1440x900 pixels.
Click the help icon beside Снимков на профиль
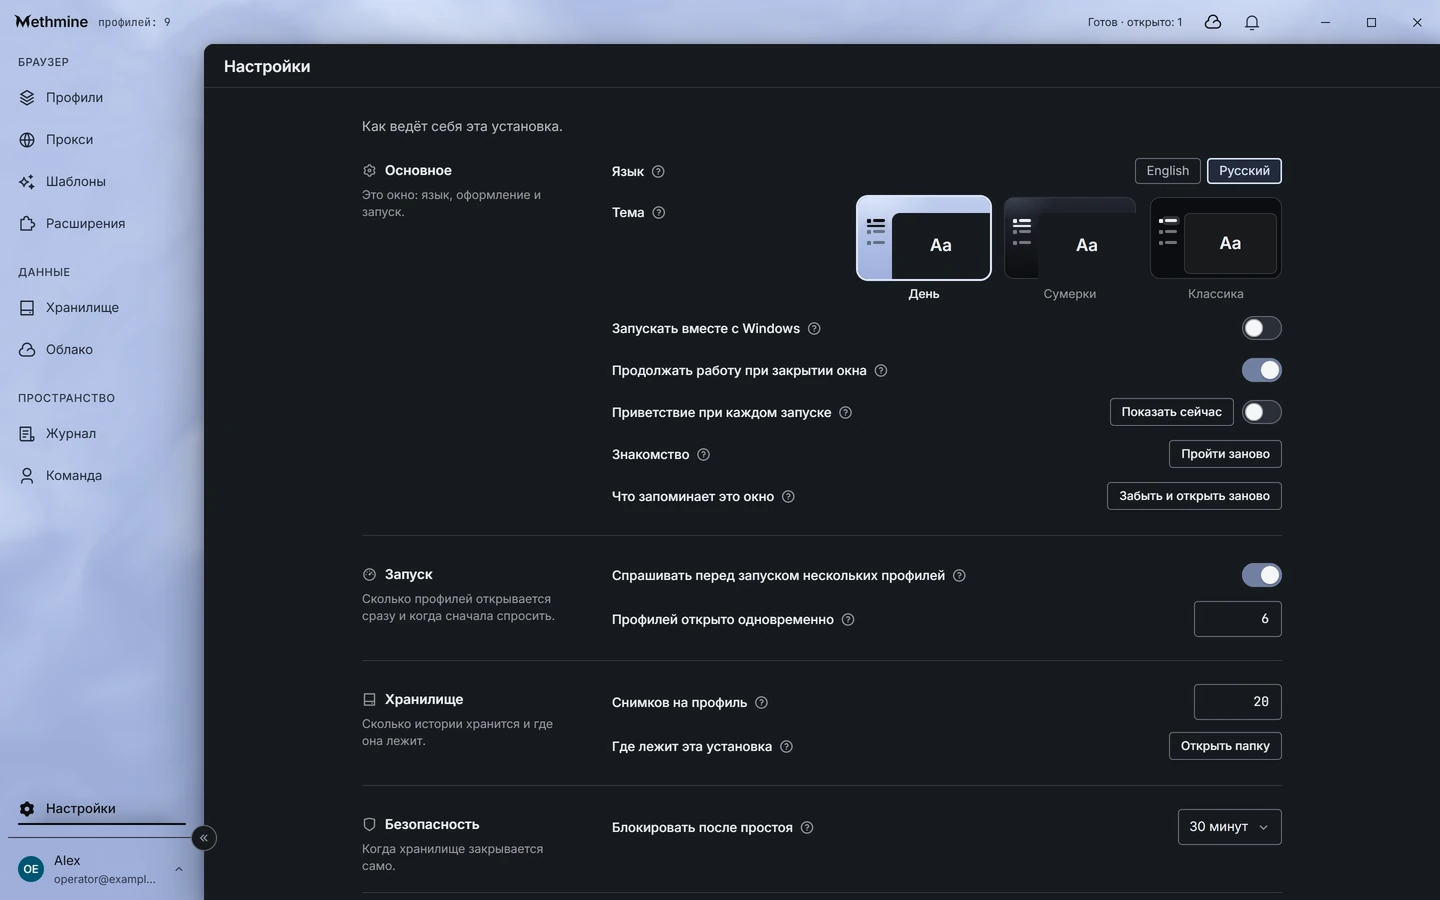762,703
